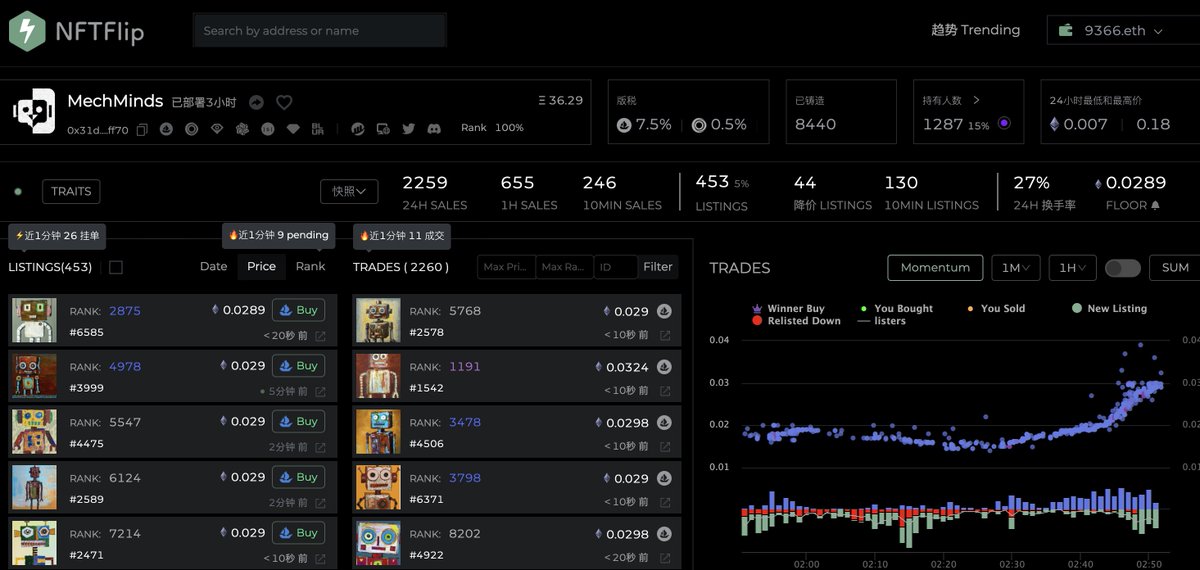The width and height of the screenshot is (1200, 570).
Task: Click the floor alert bell icon
Action: coord(1156,205)
